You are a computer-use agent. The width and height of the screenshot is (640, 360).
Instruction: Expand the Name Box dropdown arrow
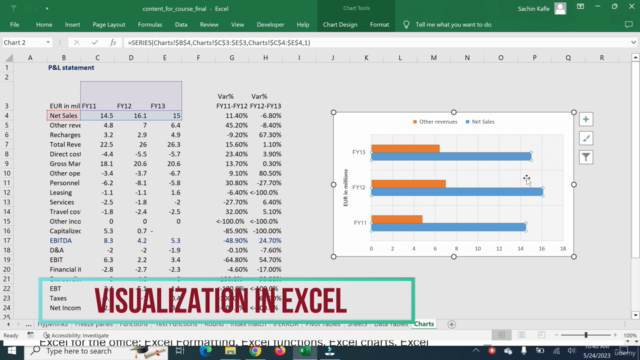[x=48, y=42]
